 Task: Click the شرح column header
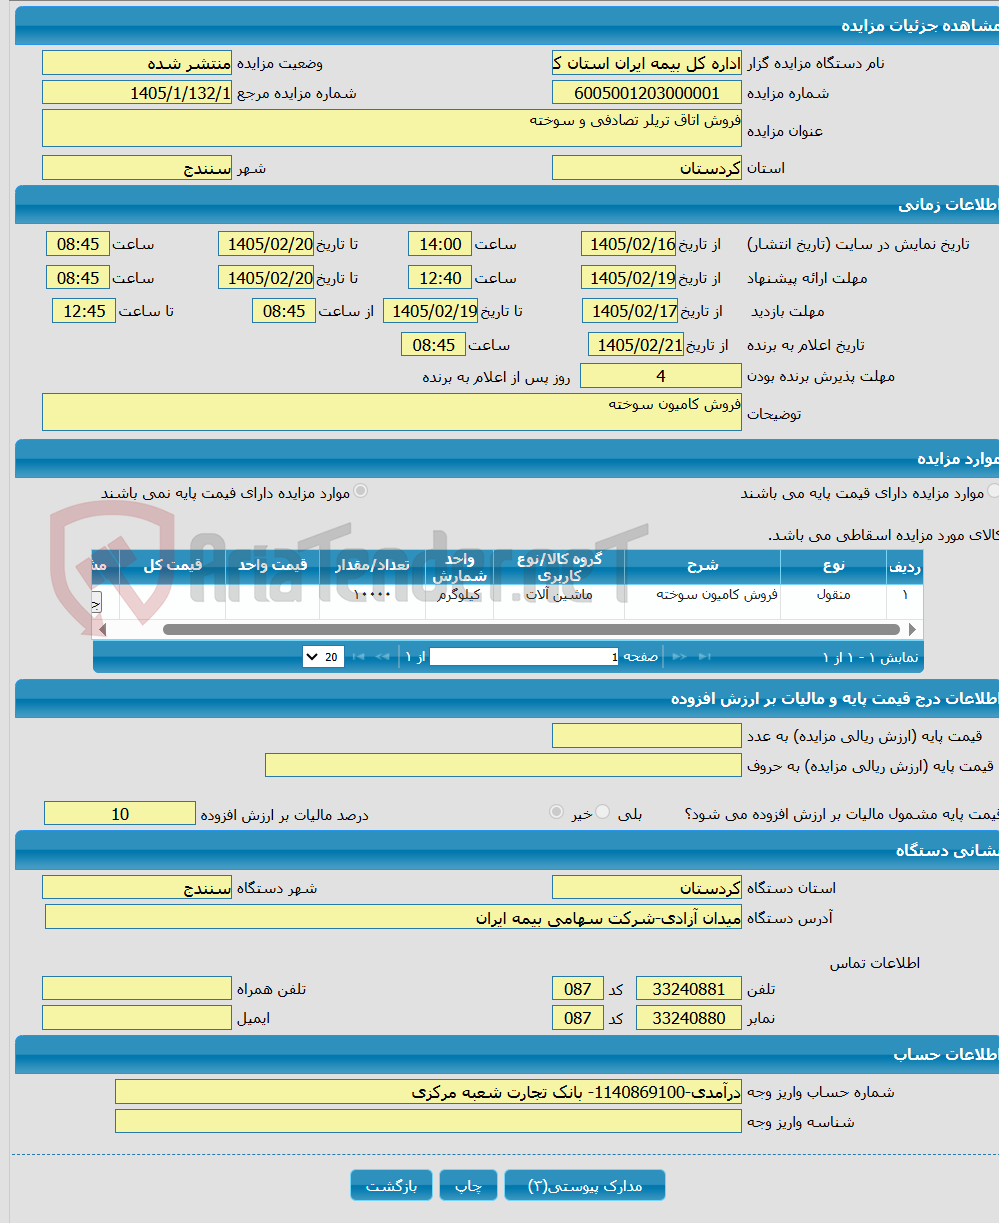703,566
